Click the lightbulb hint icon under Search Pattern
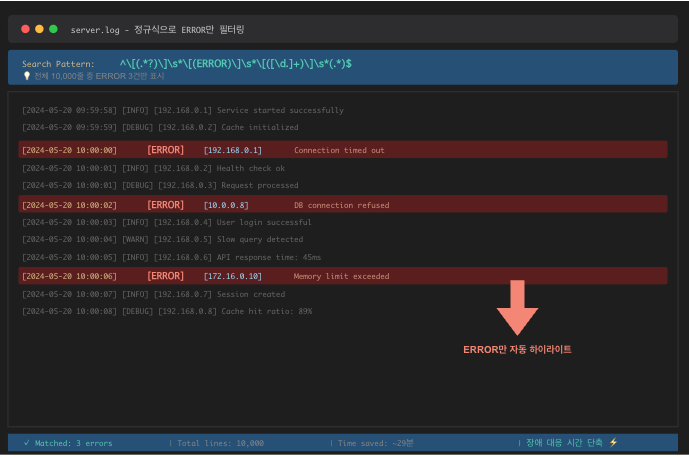689x457 pixels. [26, 76]
